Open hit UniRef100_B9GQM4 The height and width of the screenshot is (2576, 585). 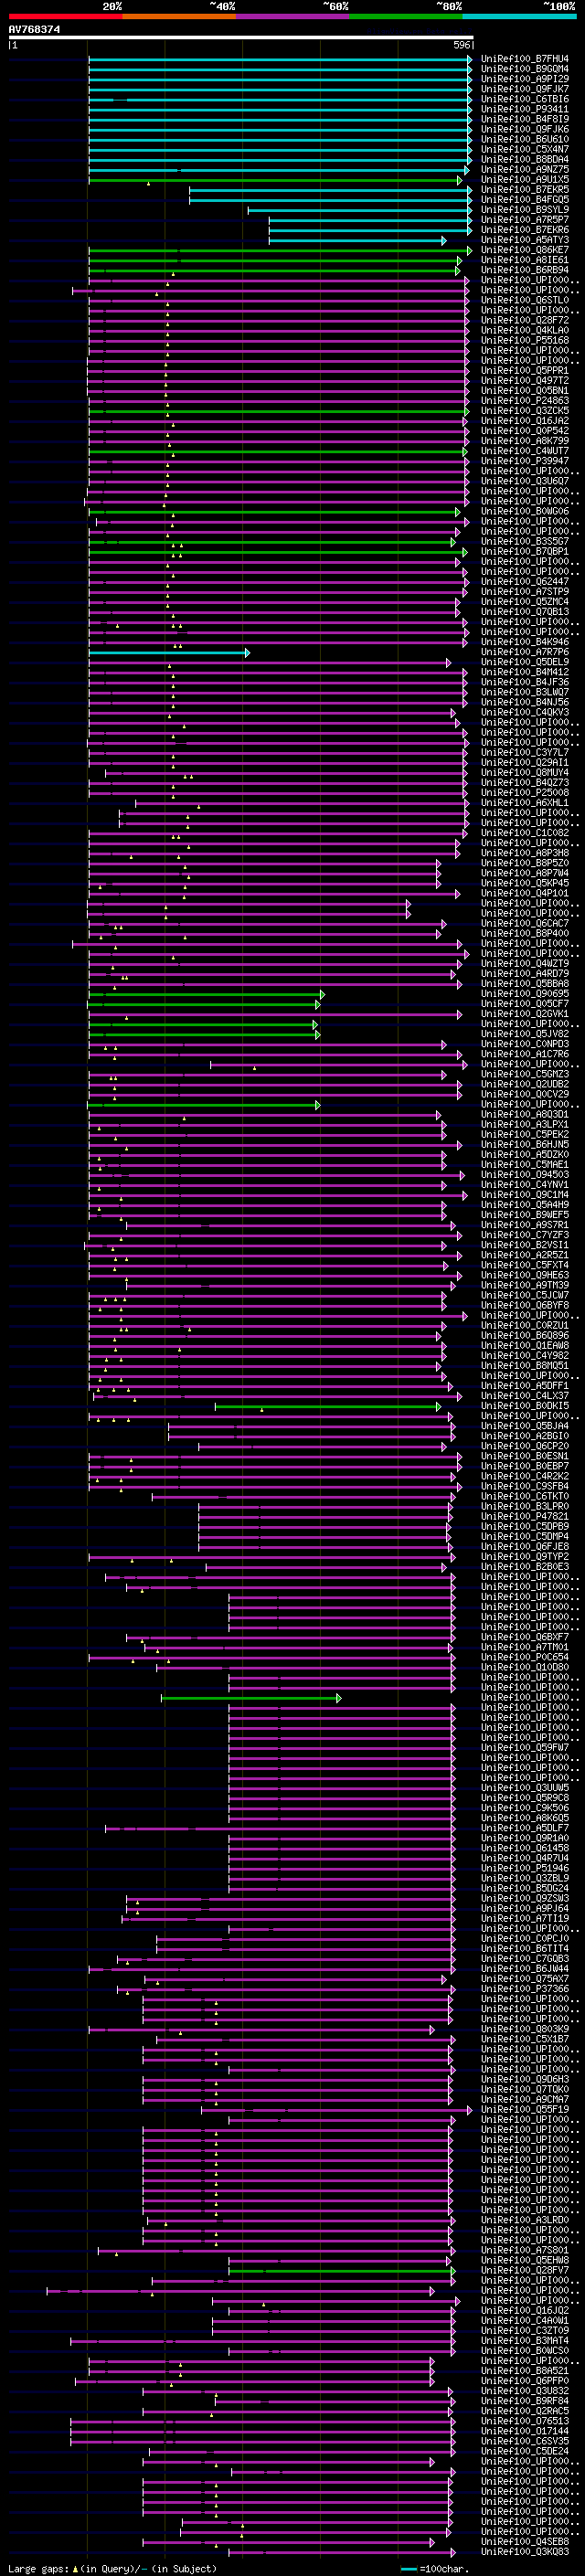[525, 69]
